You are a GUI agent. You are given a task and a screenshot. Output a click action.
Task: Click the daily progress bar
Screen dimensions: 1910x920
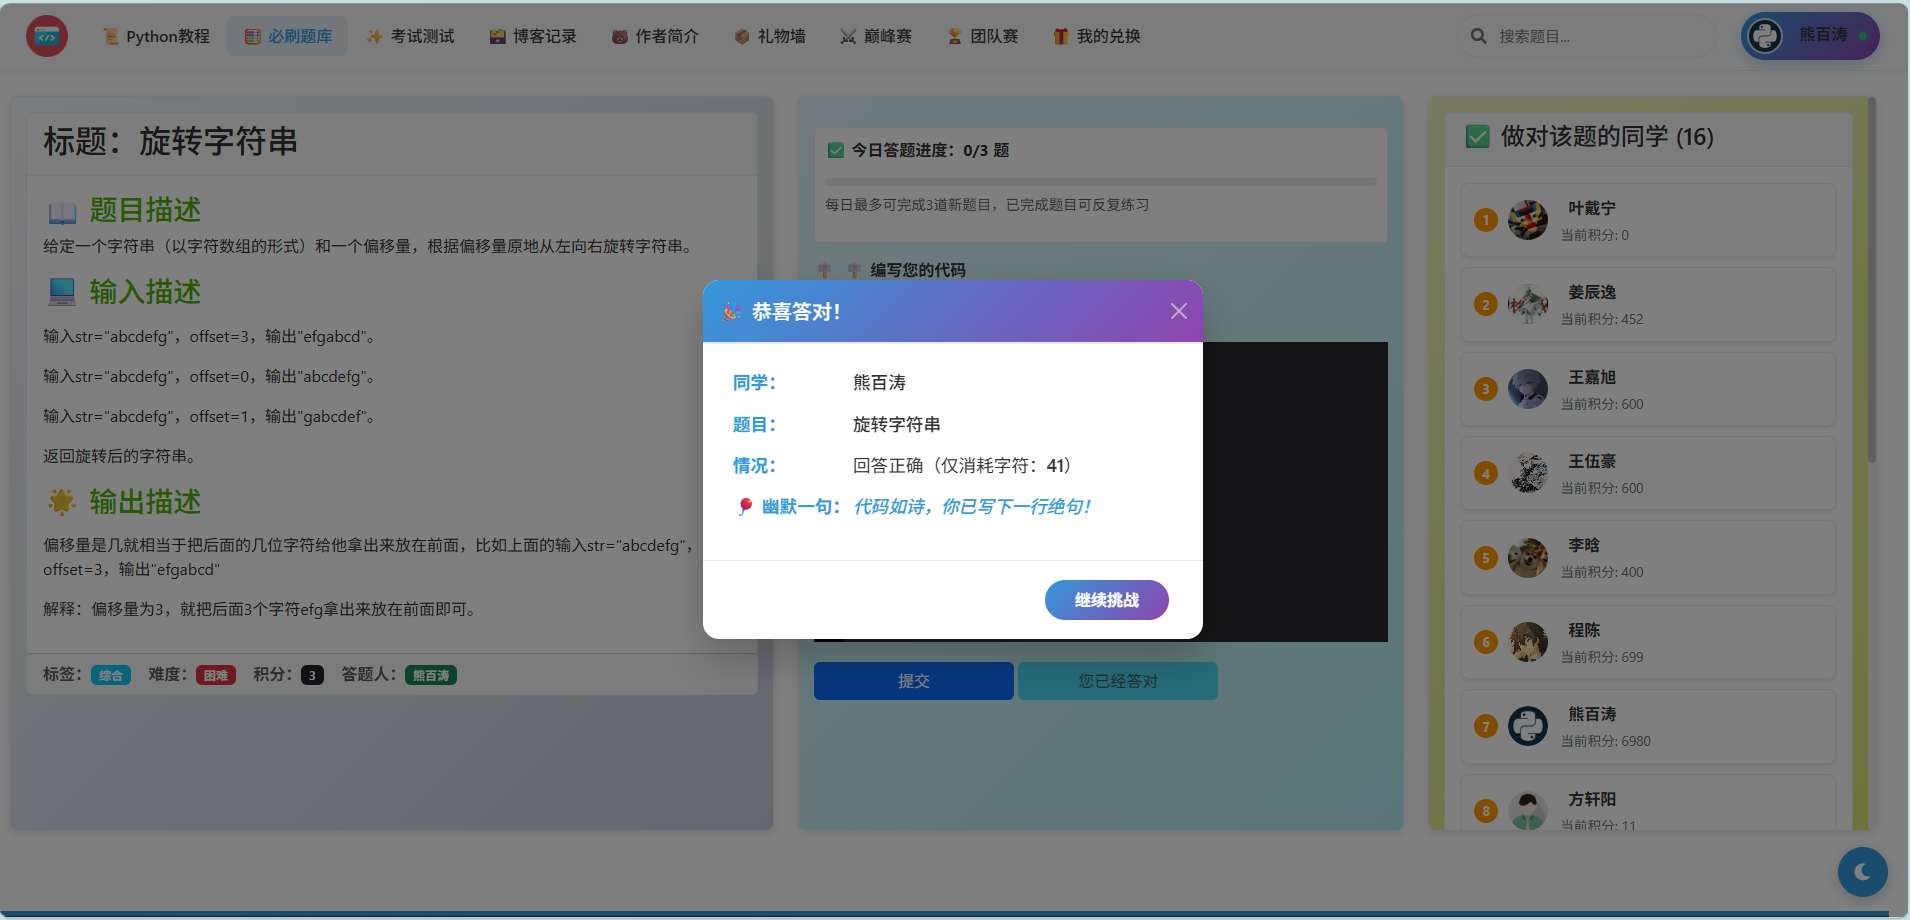coord(1100,182)
